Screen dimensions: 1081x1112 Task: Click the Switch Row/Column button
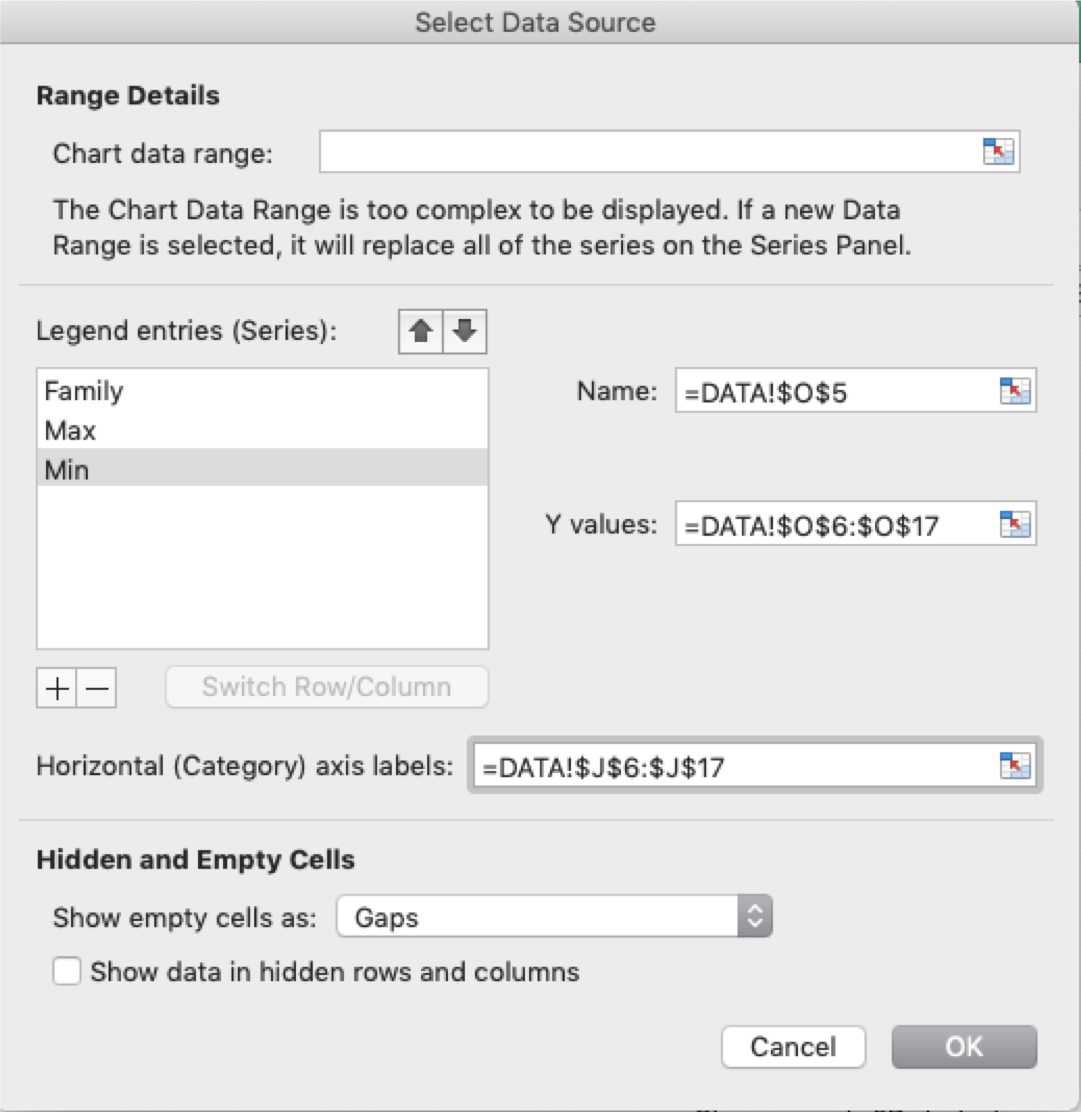tap(326, 687)
